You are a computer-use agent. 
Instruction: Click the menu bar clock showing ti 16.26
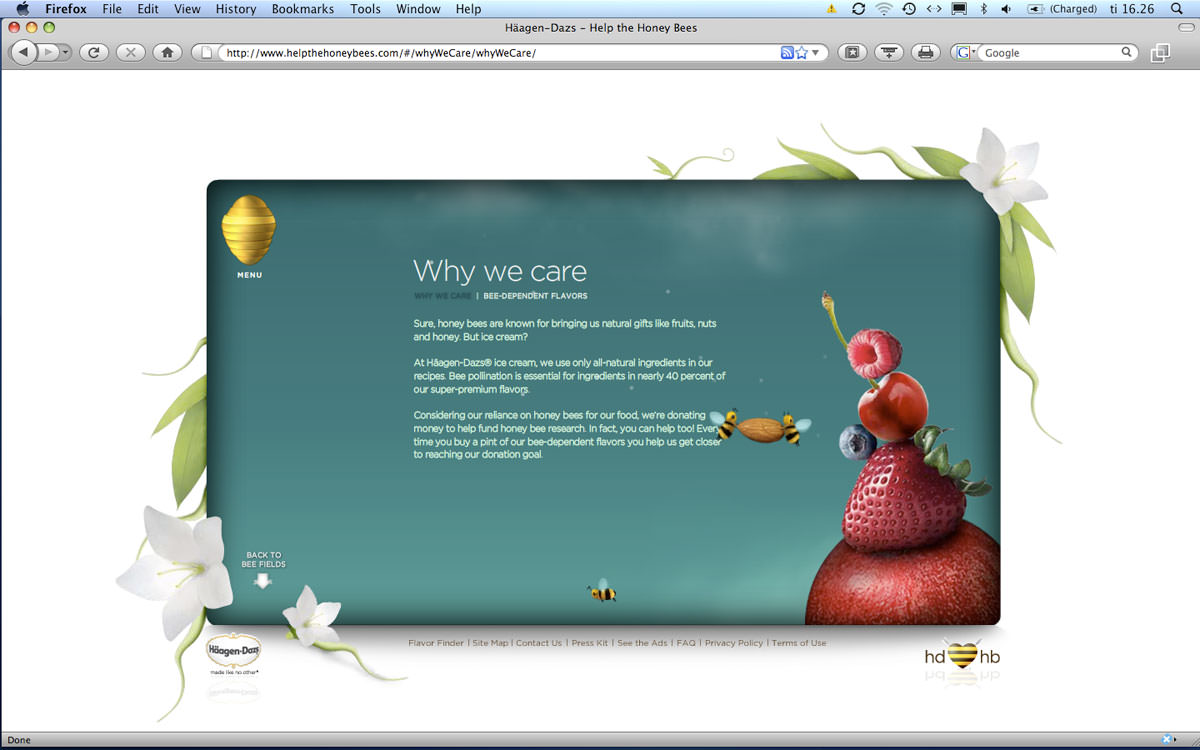click(x=1132, y=9)
